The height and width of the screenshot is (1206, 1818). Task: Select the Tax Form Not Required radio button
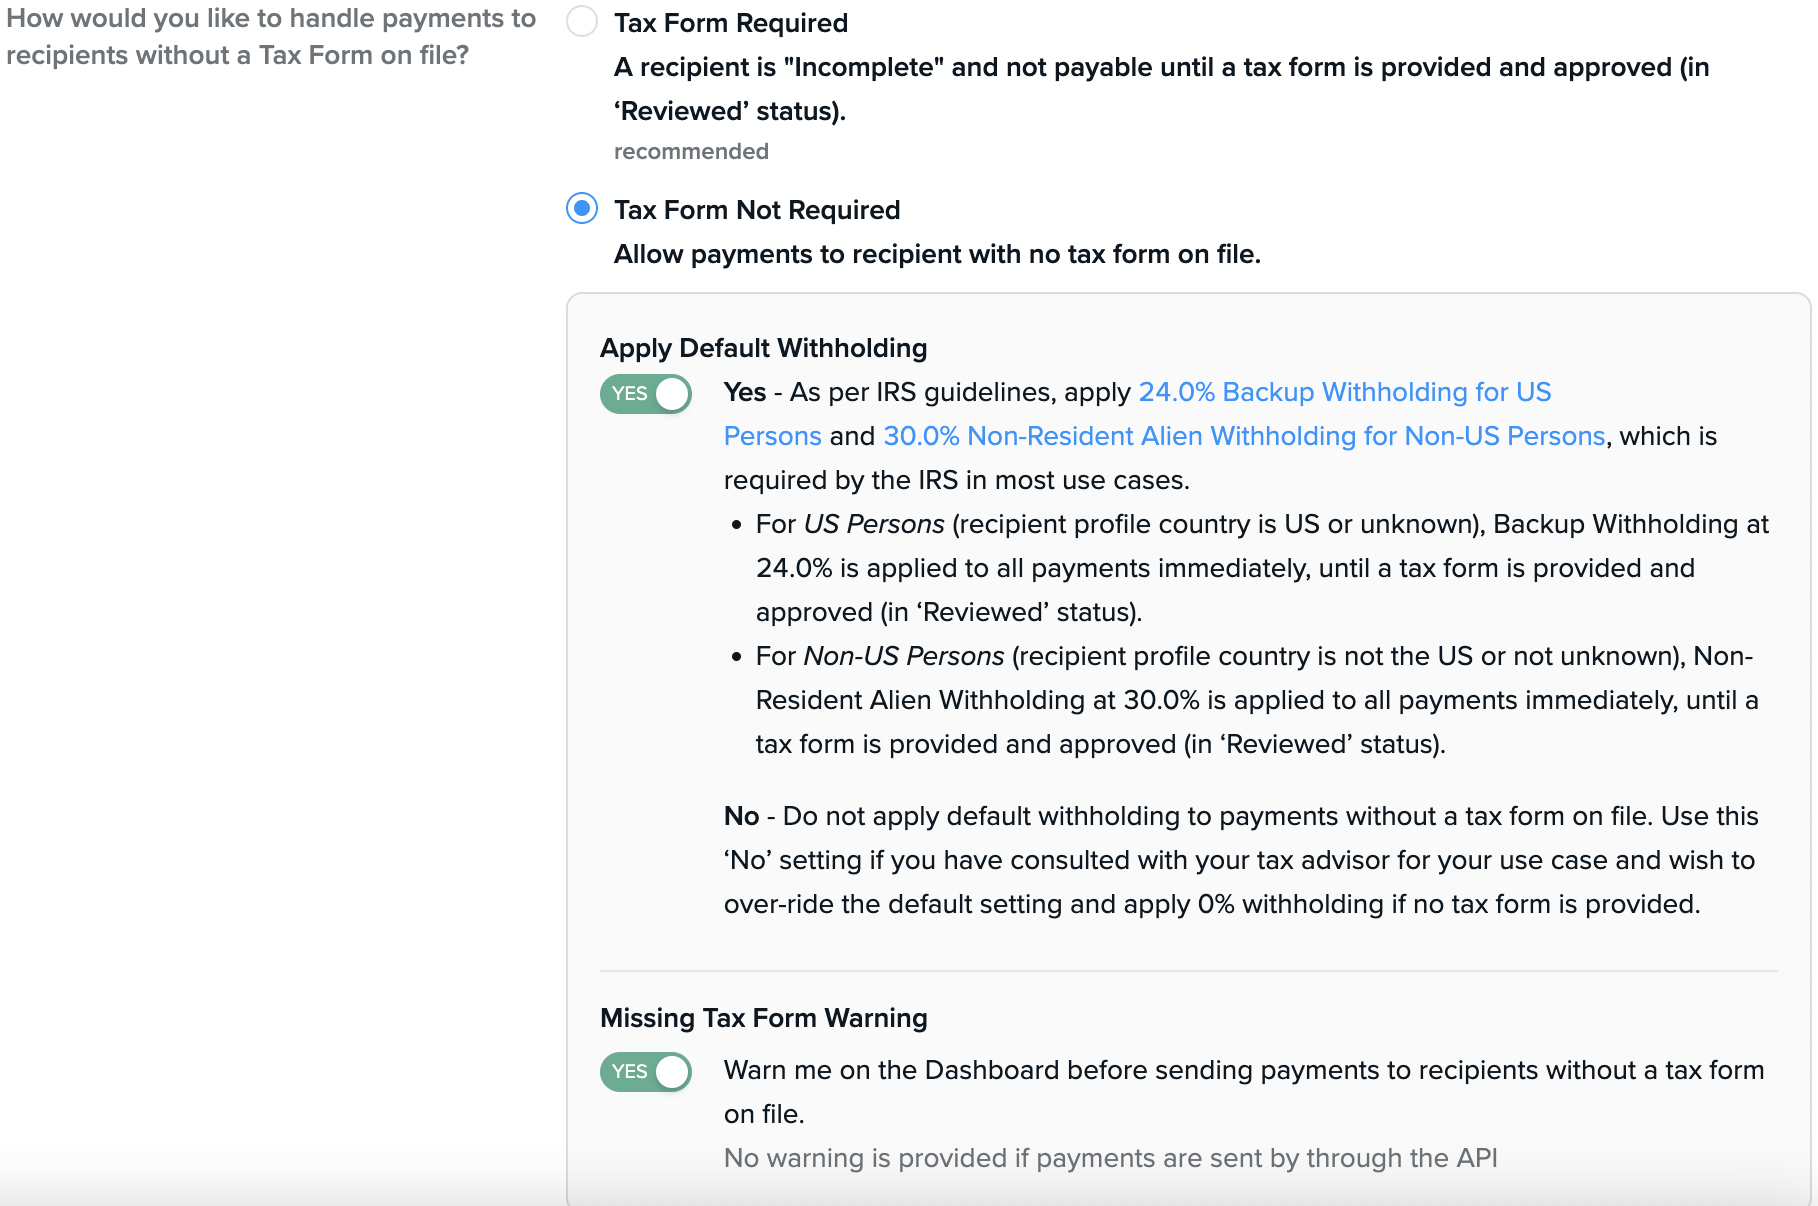(582, 209)
